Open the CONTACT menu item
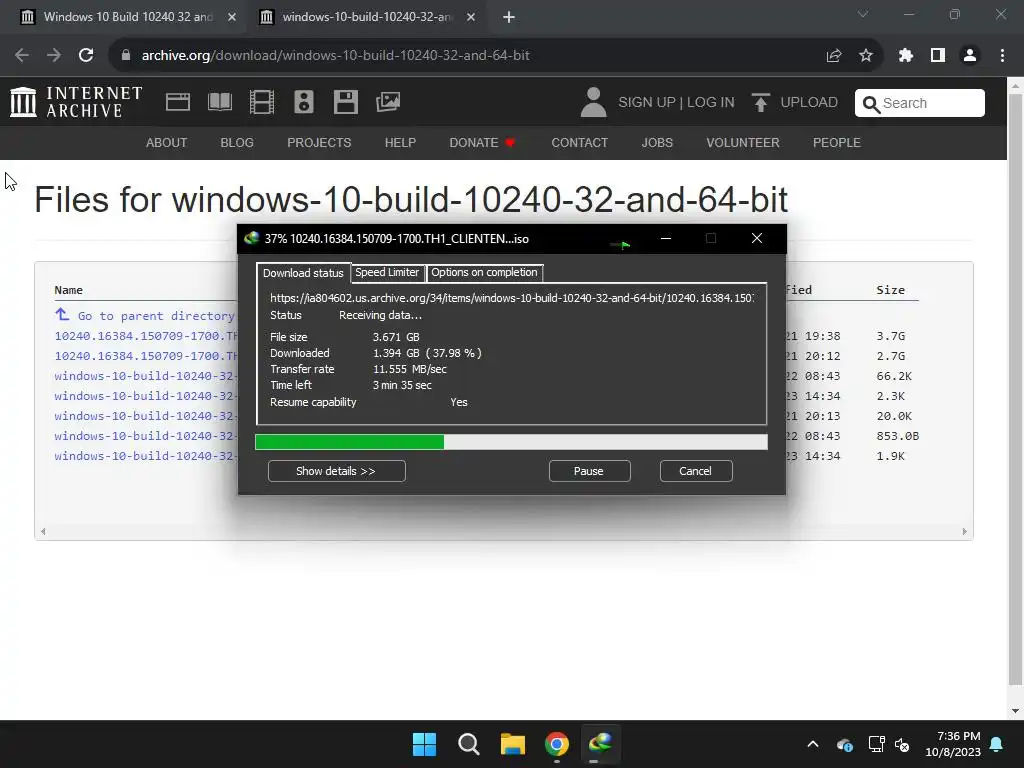The height and width of the screenshot is (768, 1024). [x=579, y=142]
